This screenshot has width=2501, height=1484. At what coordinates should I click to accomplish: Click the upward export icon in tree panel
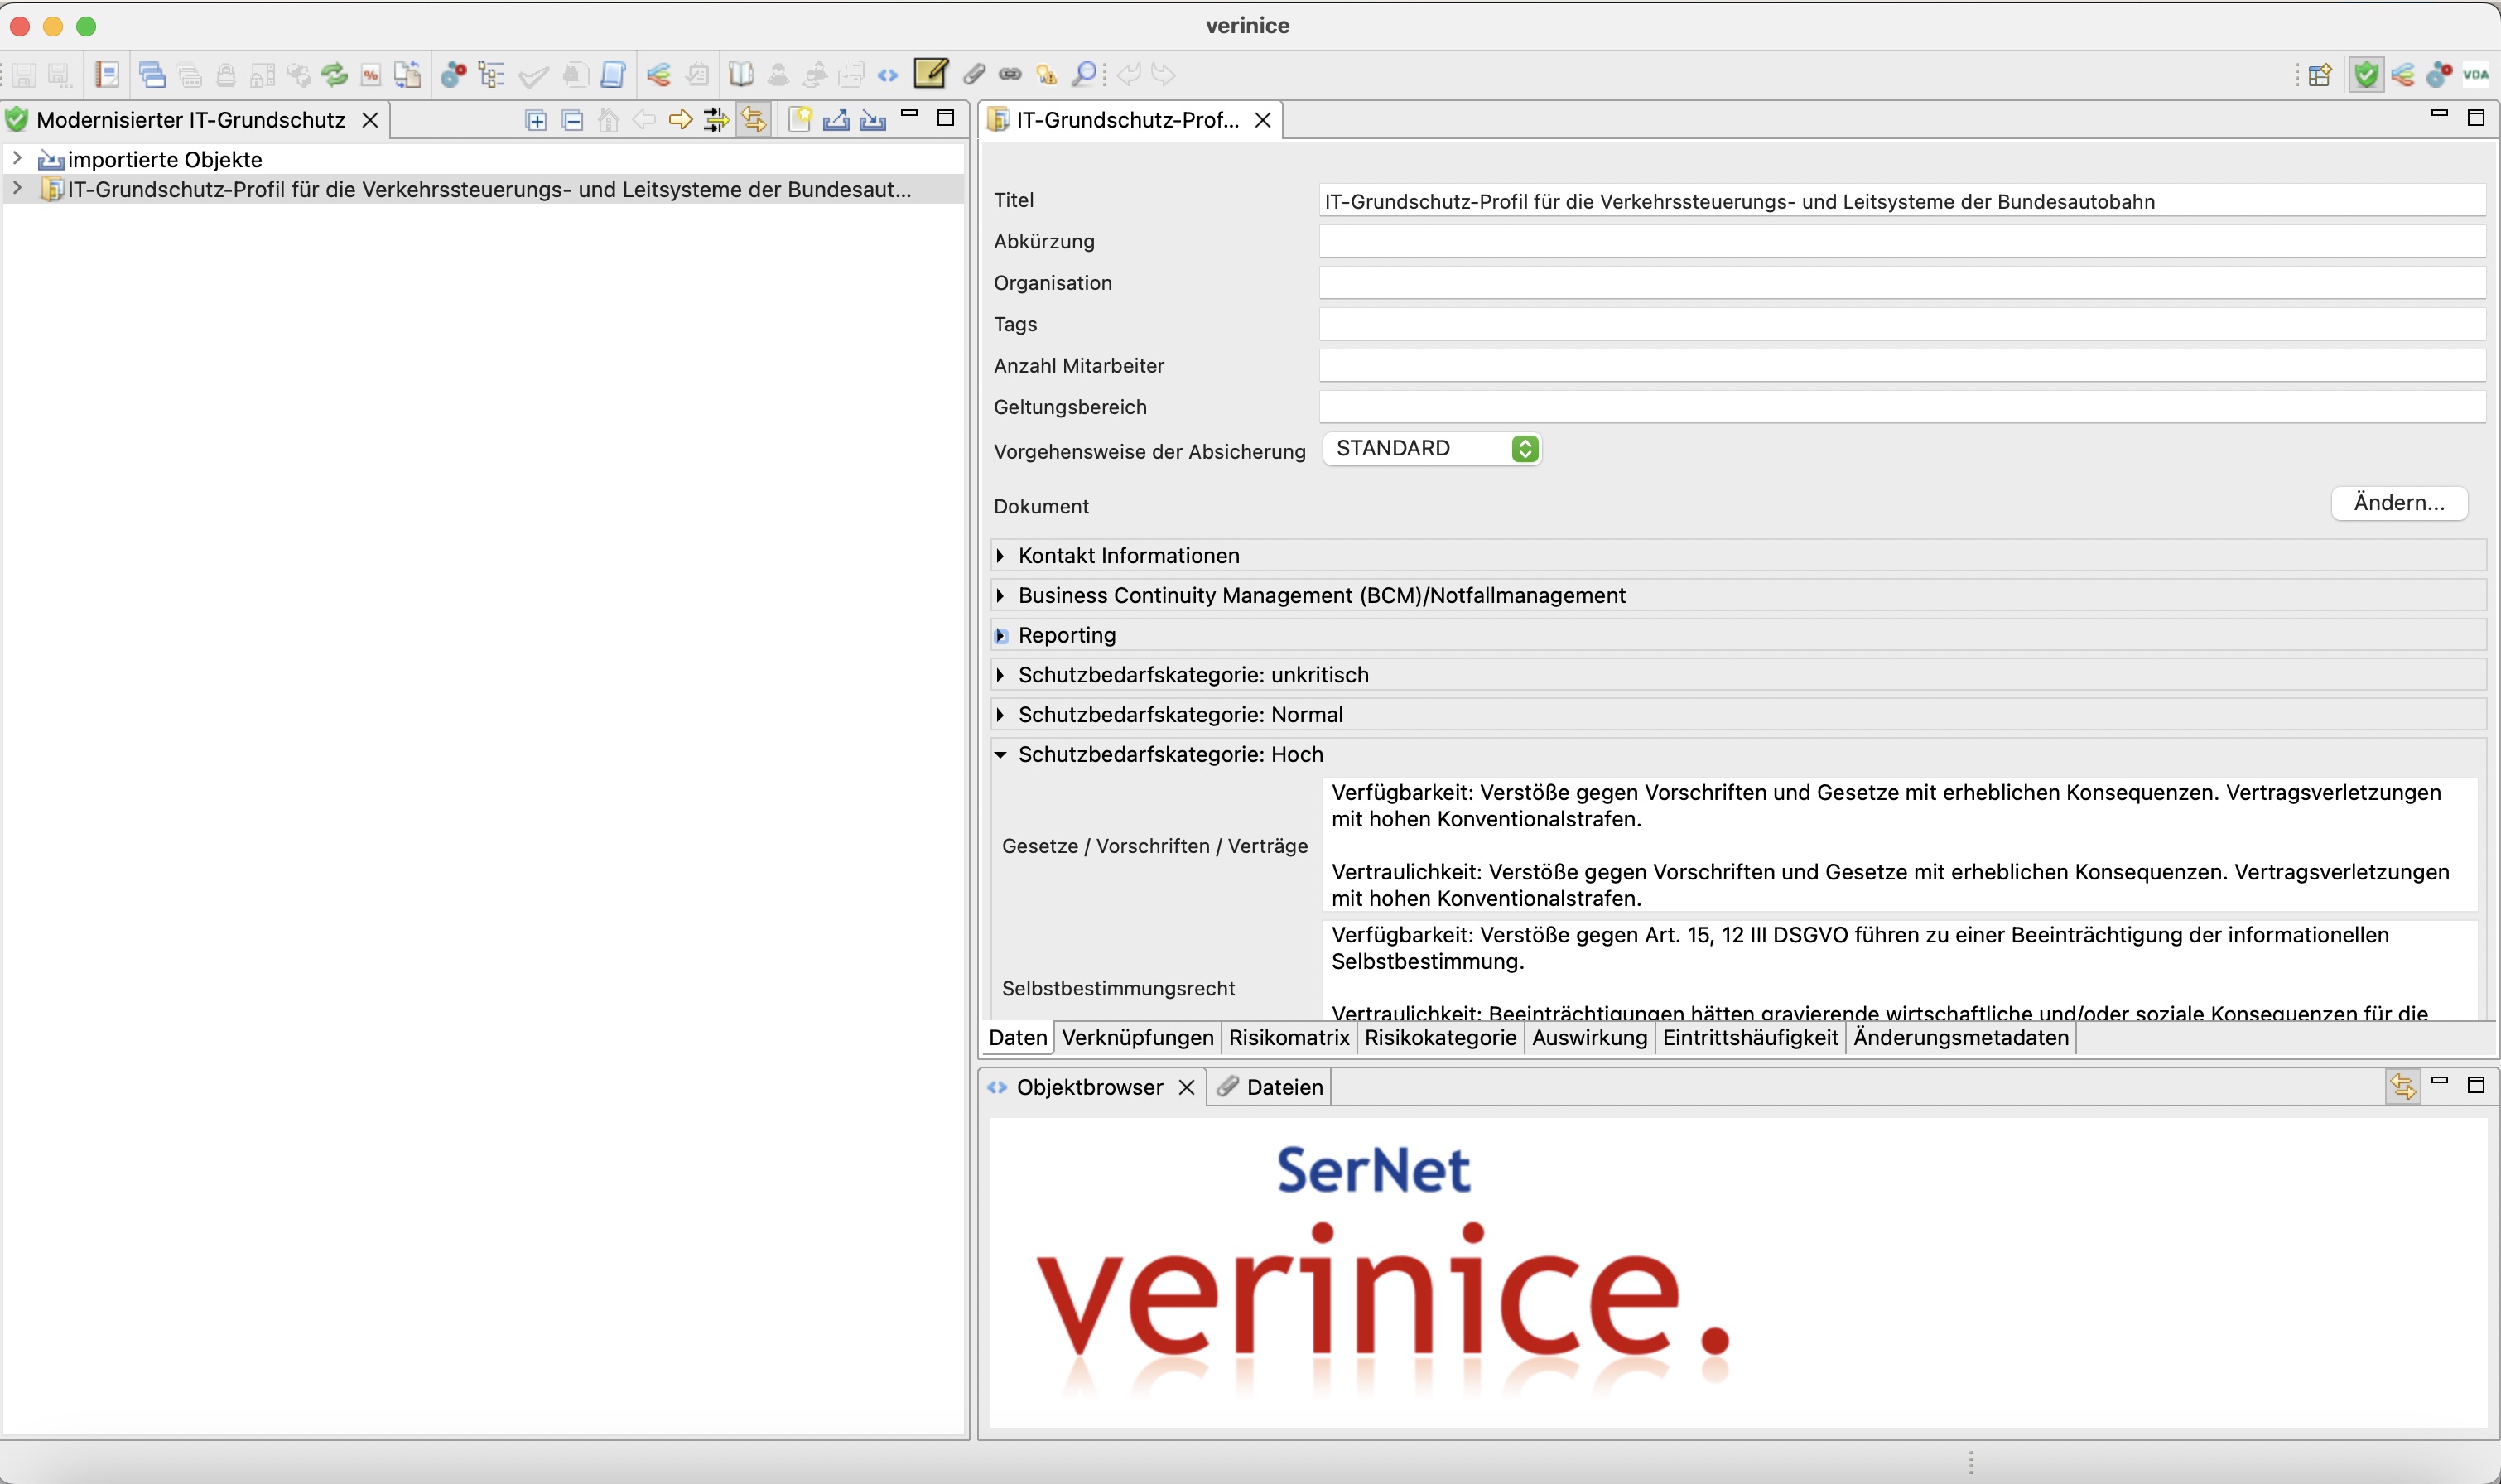point(836,121)
